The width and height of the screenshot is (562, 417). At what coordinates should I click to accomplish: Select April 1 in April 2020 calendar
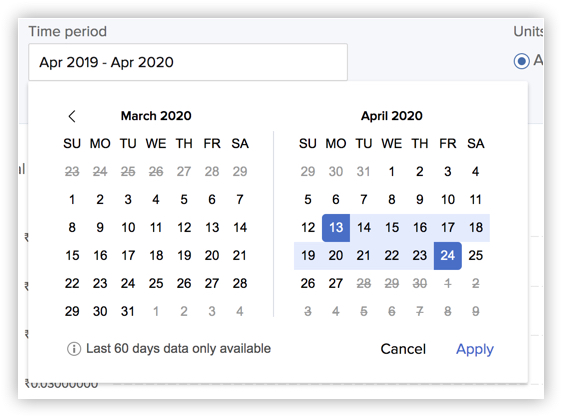tap(392, 172)
